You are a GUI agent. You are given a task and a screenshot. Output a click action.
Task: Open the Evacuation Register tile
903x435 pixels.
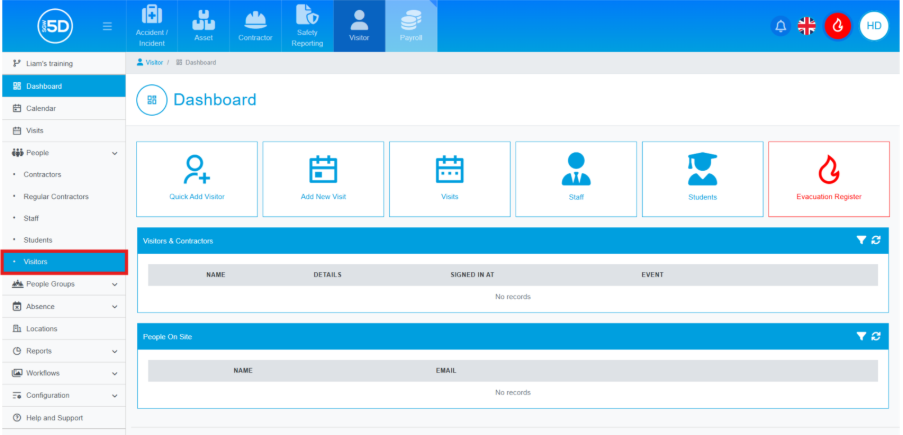click(x=828, y=179)
